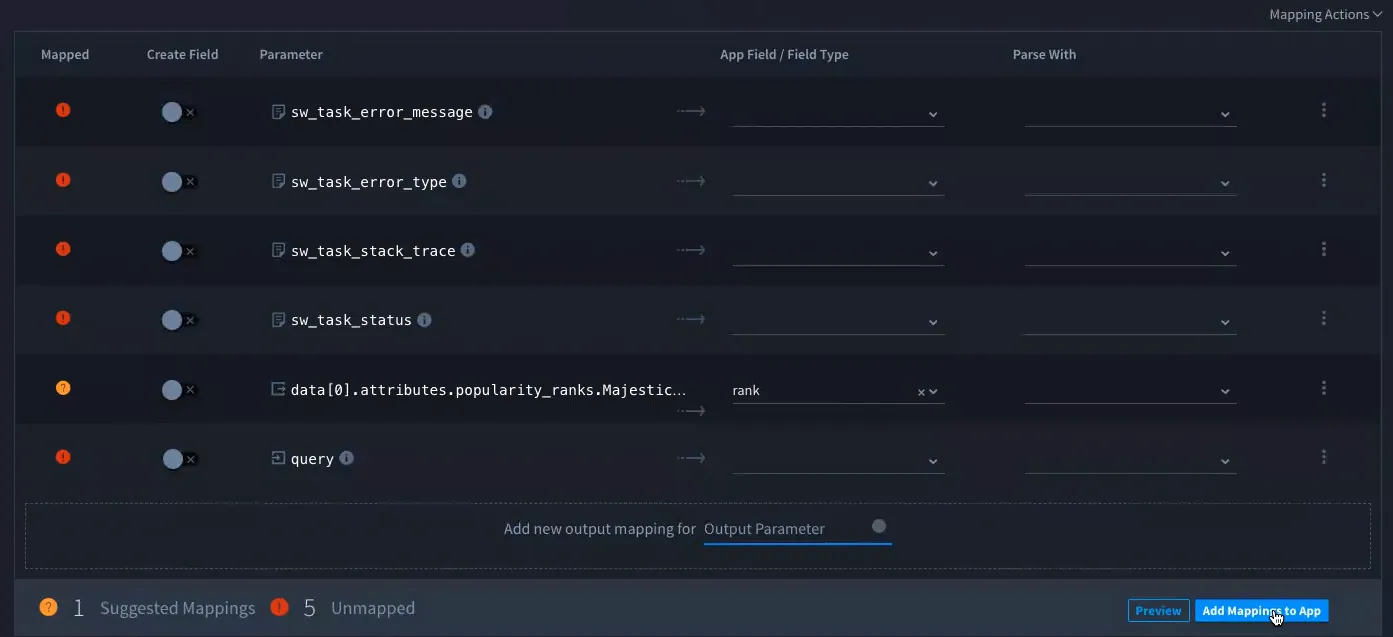Image resolution: width=1393 pixels, height=637 pixels.
Task: Toggle Create Field for query row
Action: pyautogui.click(x=178, y=459)
